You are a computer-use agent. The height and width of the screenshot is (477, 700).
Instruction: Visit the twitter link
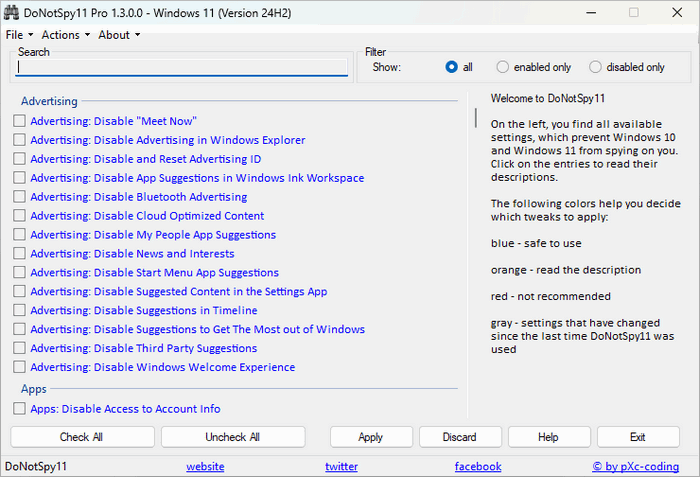click(x=341, y=466)
